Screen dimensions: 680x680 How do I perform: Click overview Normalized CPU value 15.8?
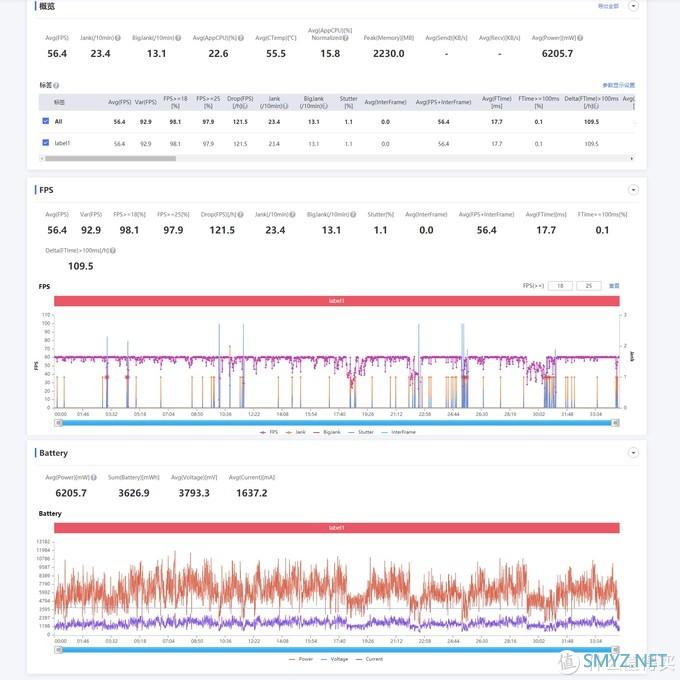(330, 54)
